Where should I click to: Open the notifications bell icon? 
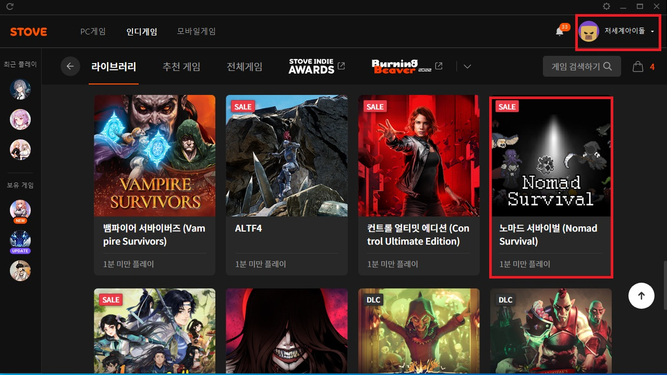click(x=560, y=31)
